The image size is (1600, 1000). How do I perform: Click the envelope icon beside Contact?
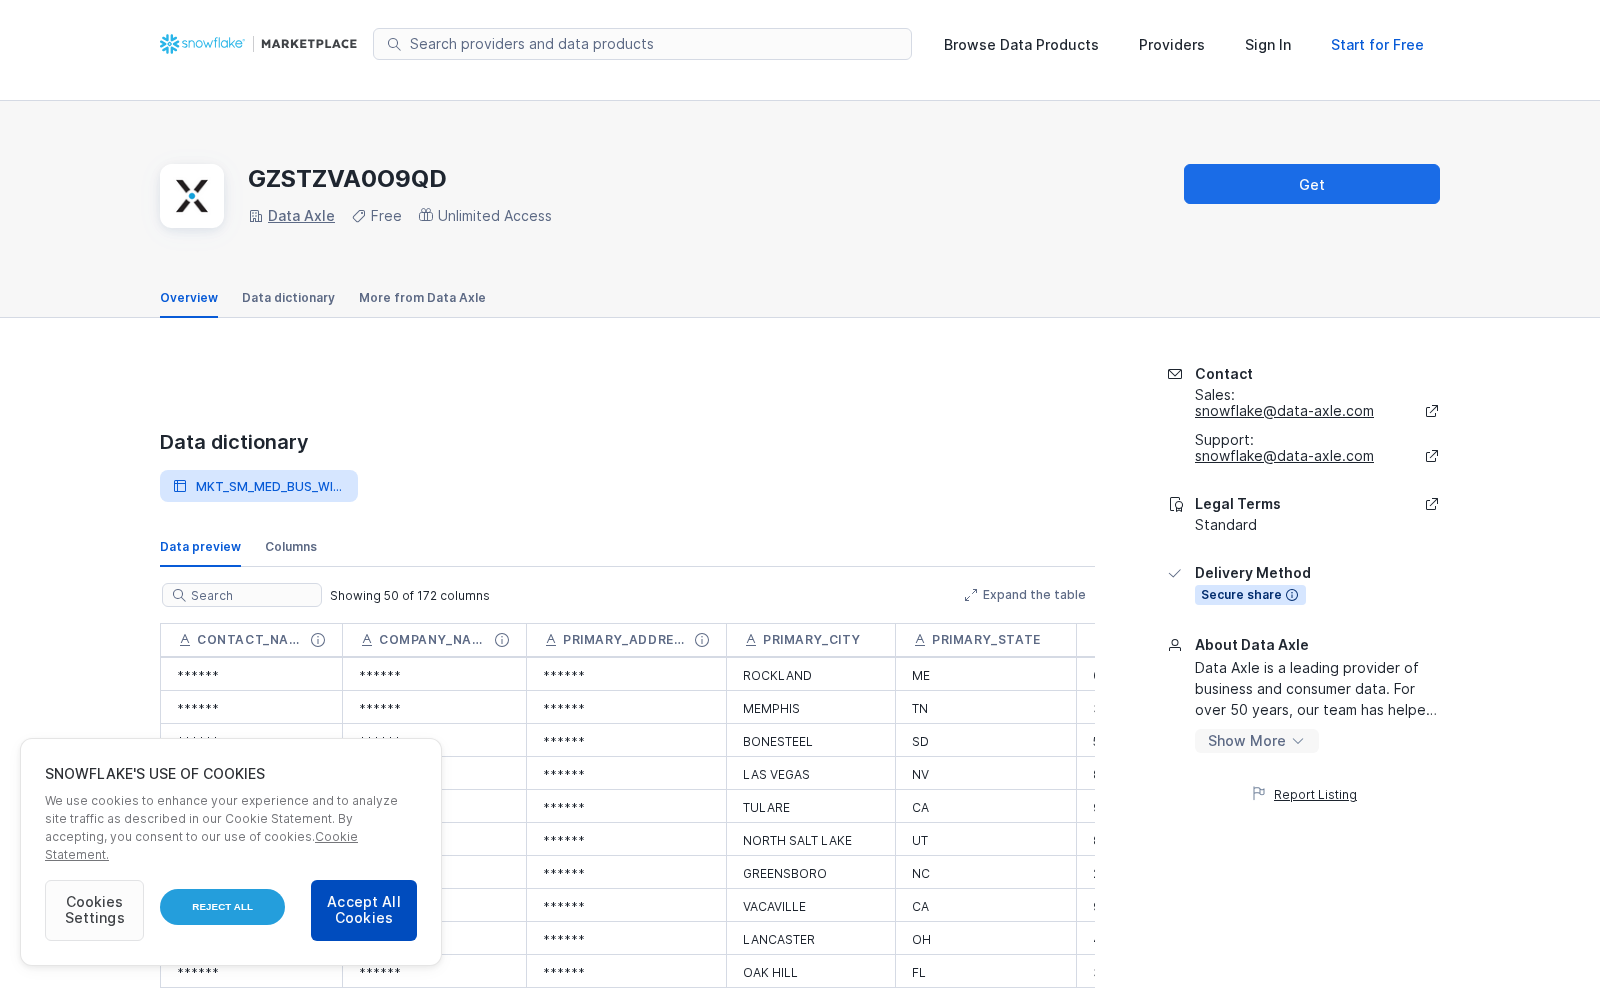pyautogui.click(x=1175, y=374)
